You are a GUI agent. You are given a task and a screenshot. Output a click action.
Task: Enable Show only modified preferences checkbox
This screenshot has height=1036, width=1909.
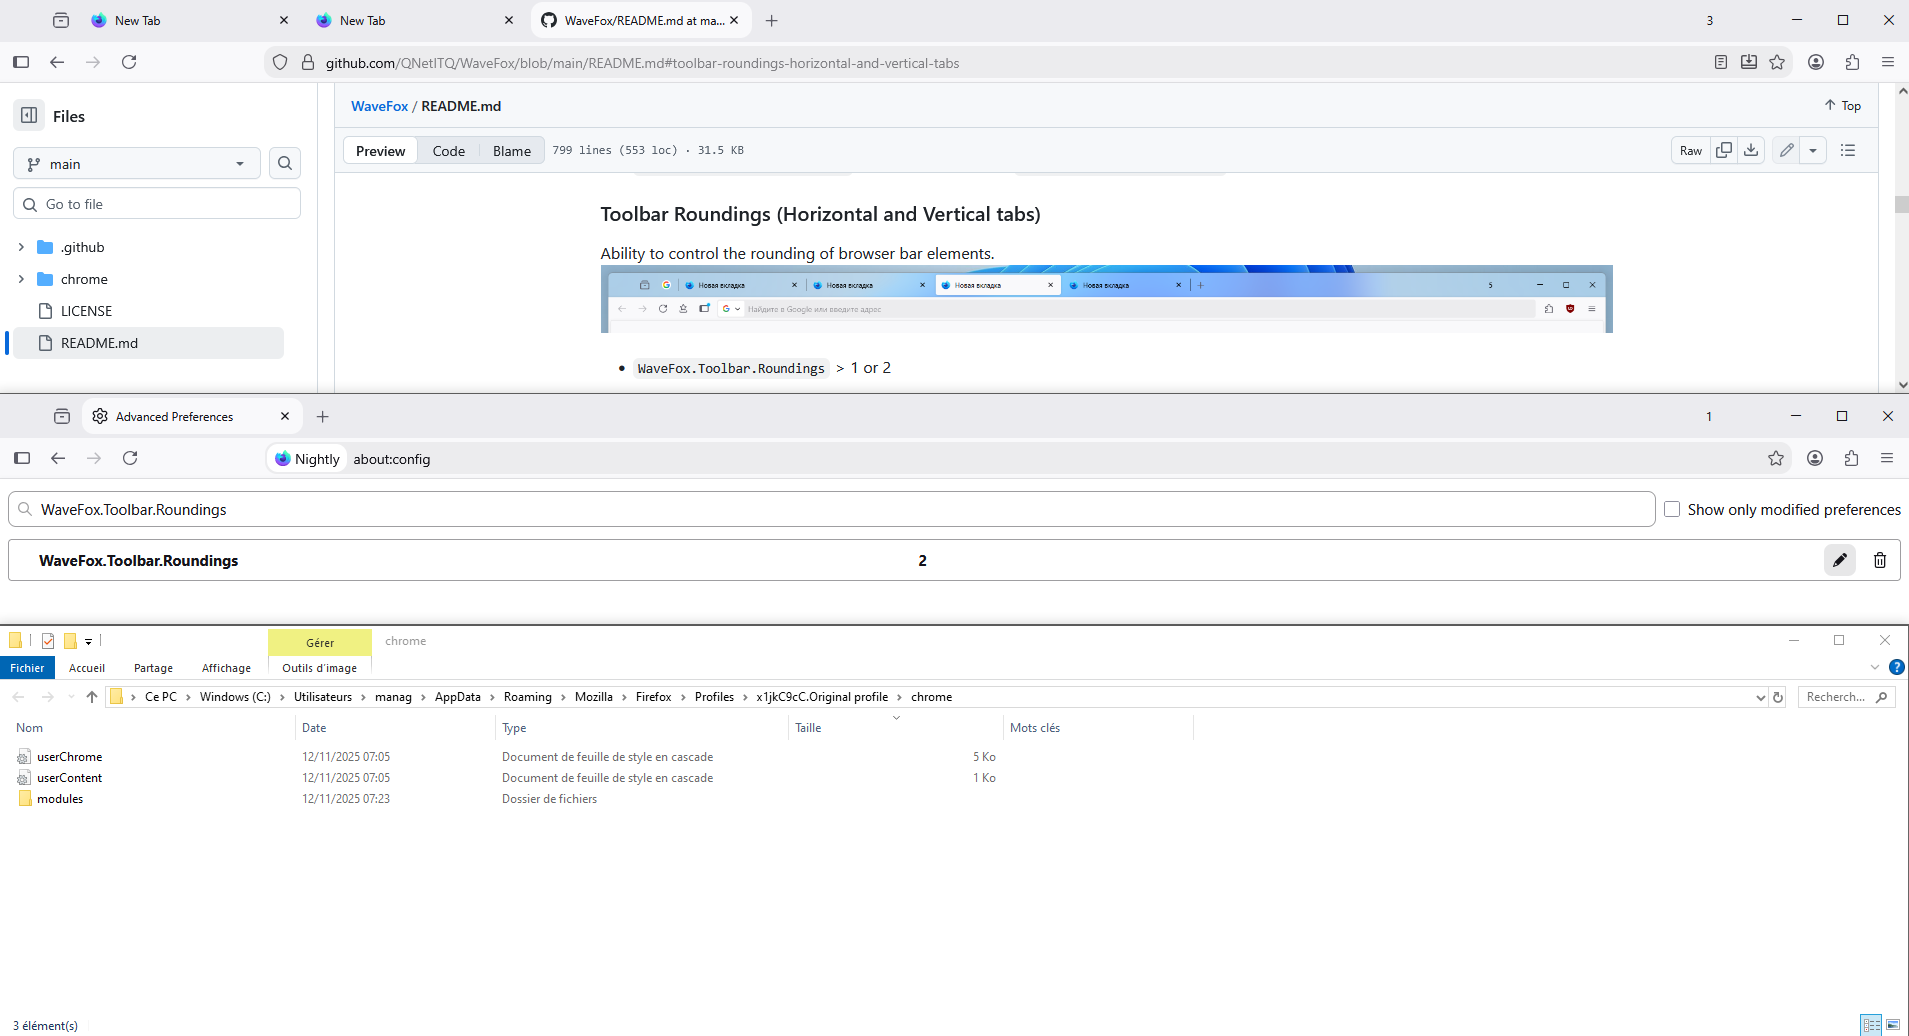coord(1672,509)
